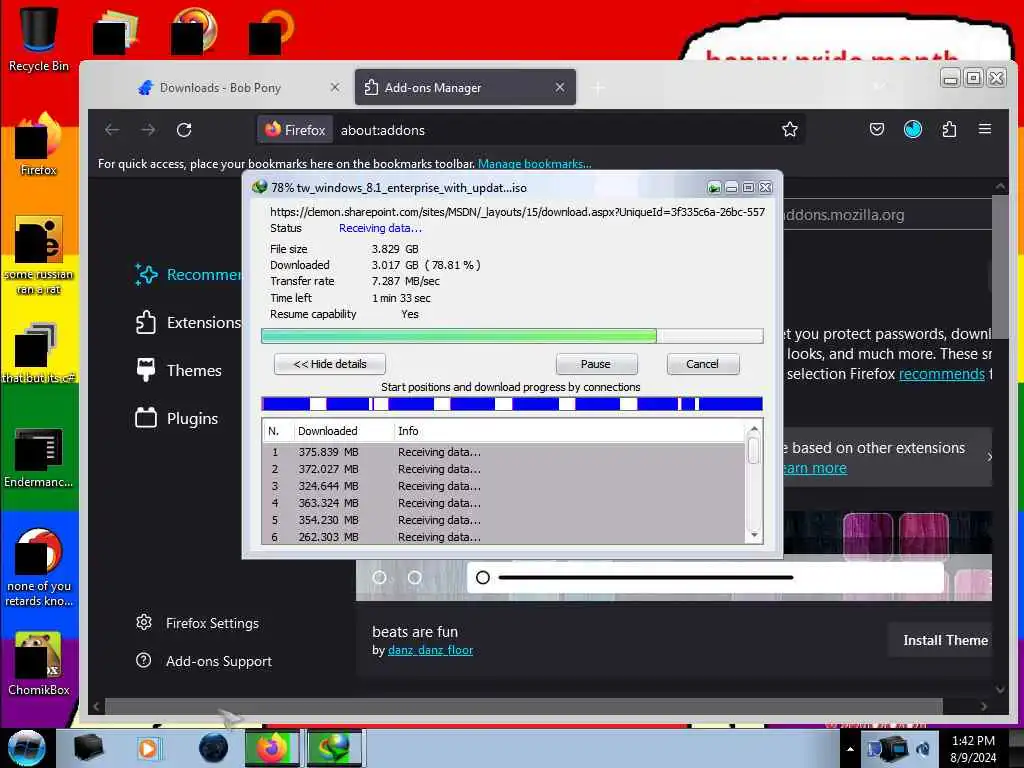Close the Downloads - Bob Pony tab
This screenshot has height=768, width=1024.
(335, 87)
